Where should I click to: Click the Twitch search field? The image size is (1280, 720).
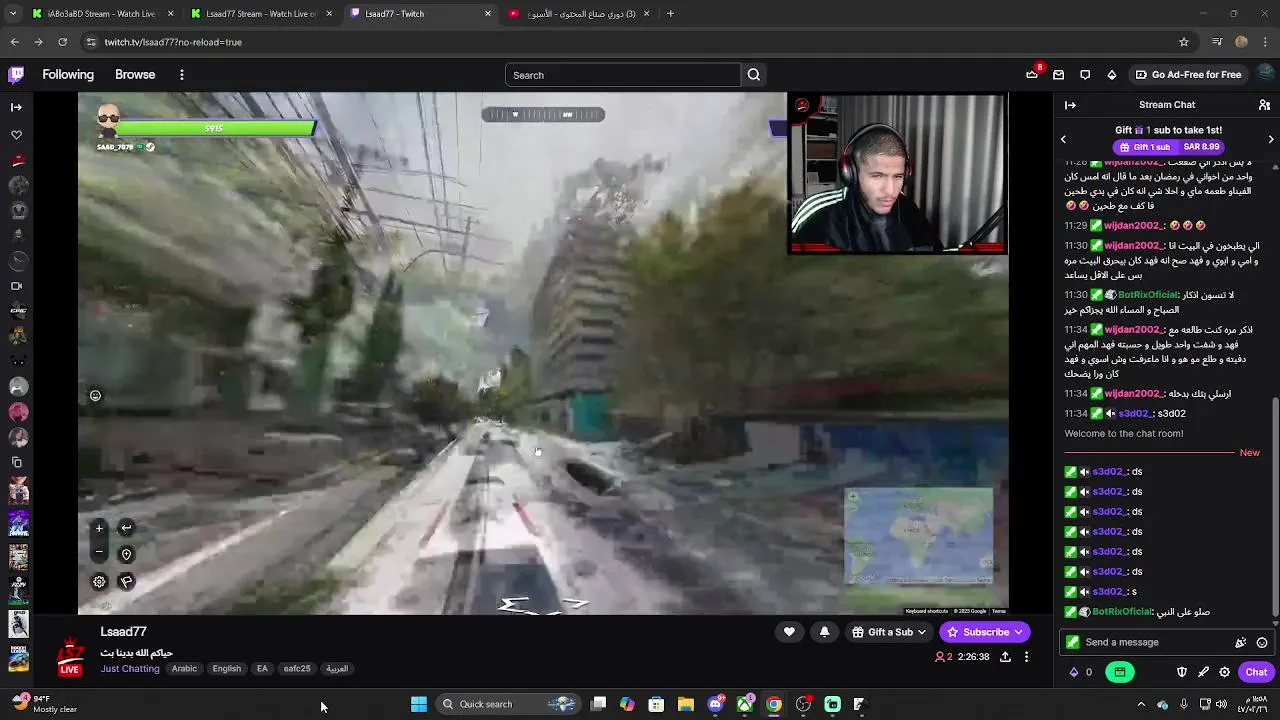623,75
